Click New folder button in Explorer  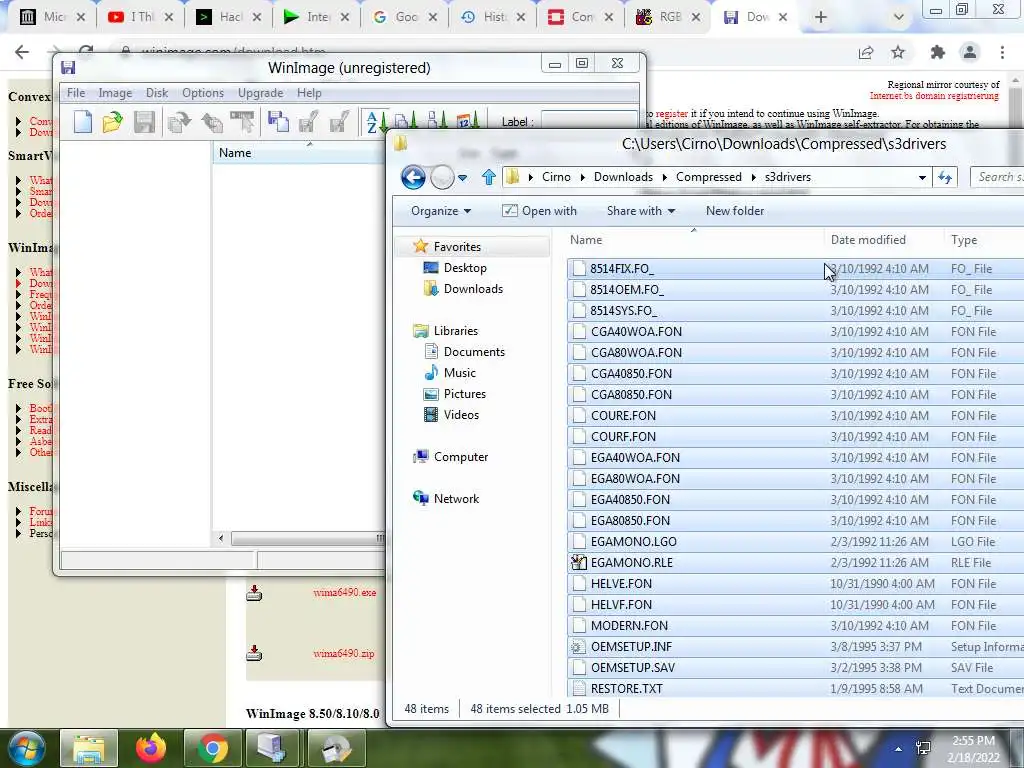735,211
